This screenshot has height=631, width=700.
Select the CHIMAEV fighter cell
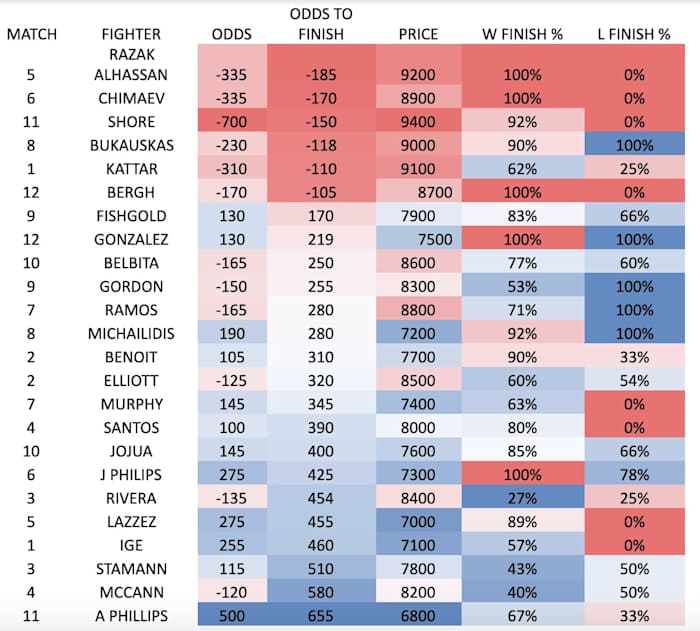point(128,98)
